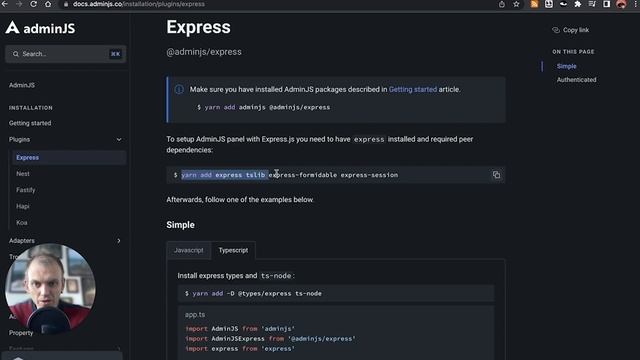Open the Koa plugin page
Viewport: 640px width, 360px height.
click(x=22, y=222)
